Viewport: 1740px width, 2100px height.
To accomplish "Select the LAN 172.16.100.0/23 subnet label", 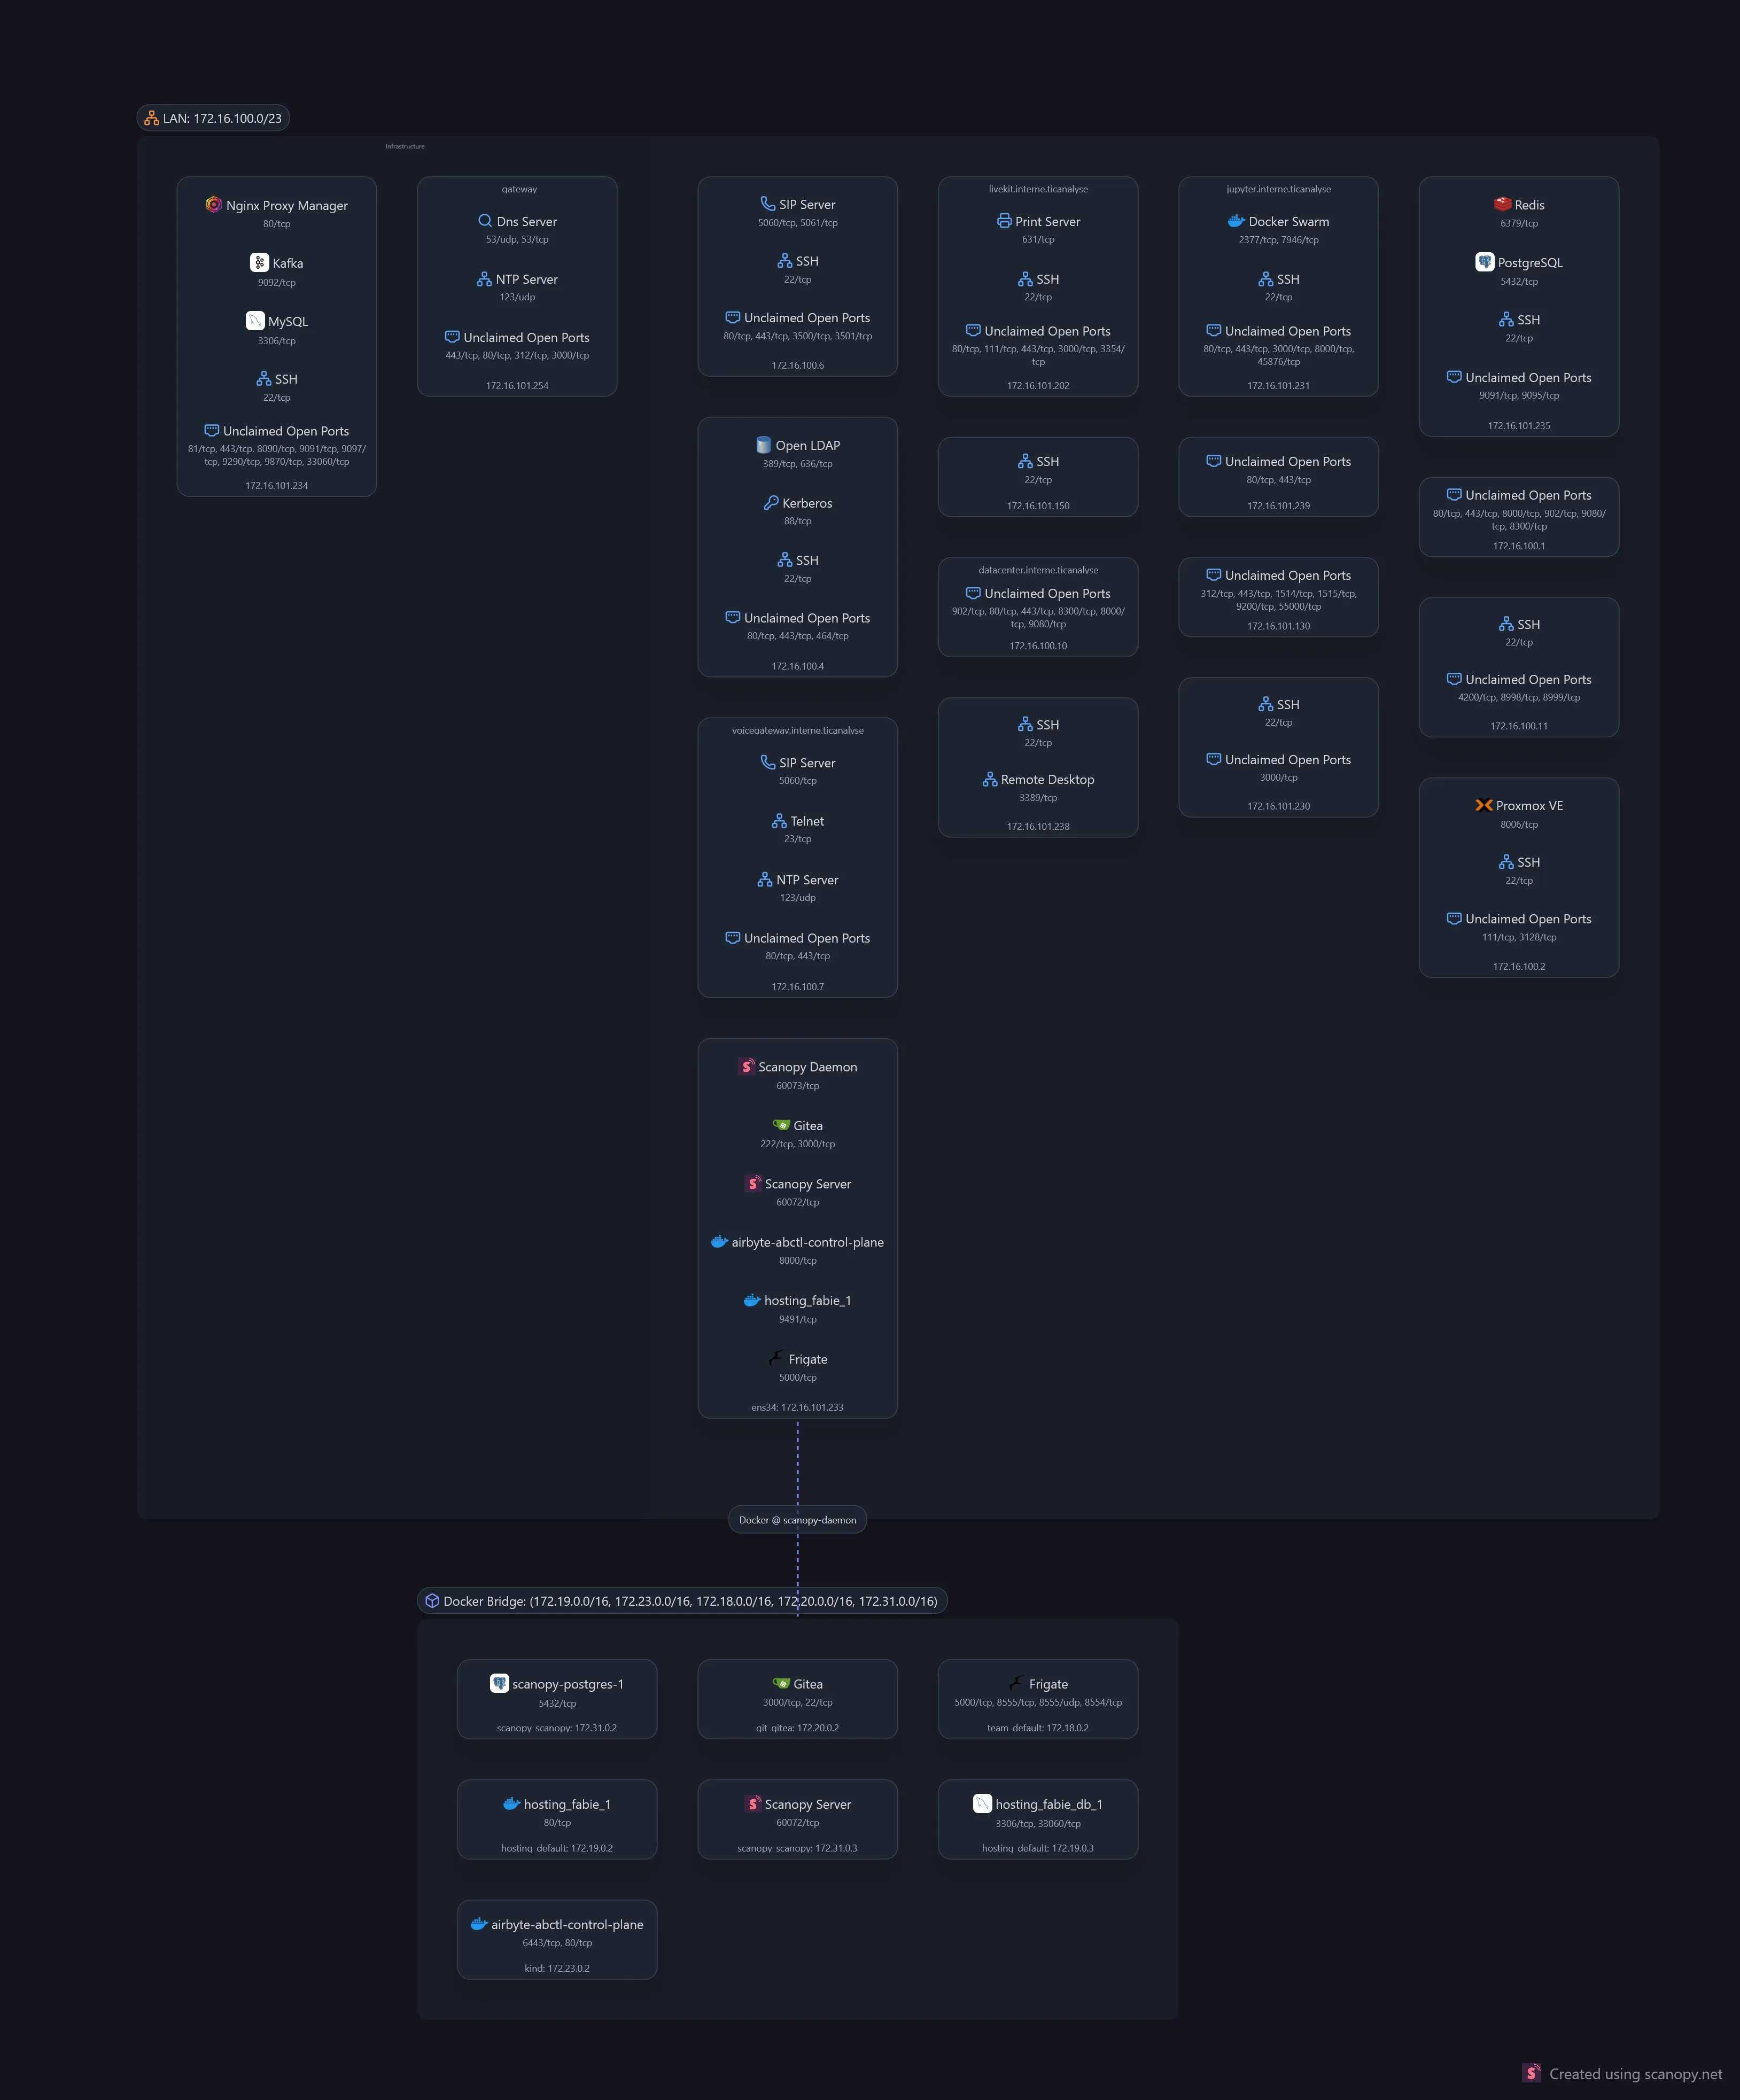I will tap(213, 118).
